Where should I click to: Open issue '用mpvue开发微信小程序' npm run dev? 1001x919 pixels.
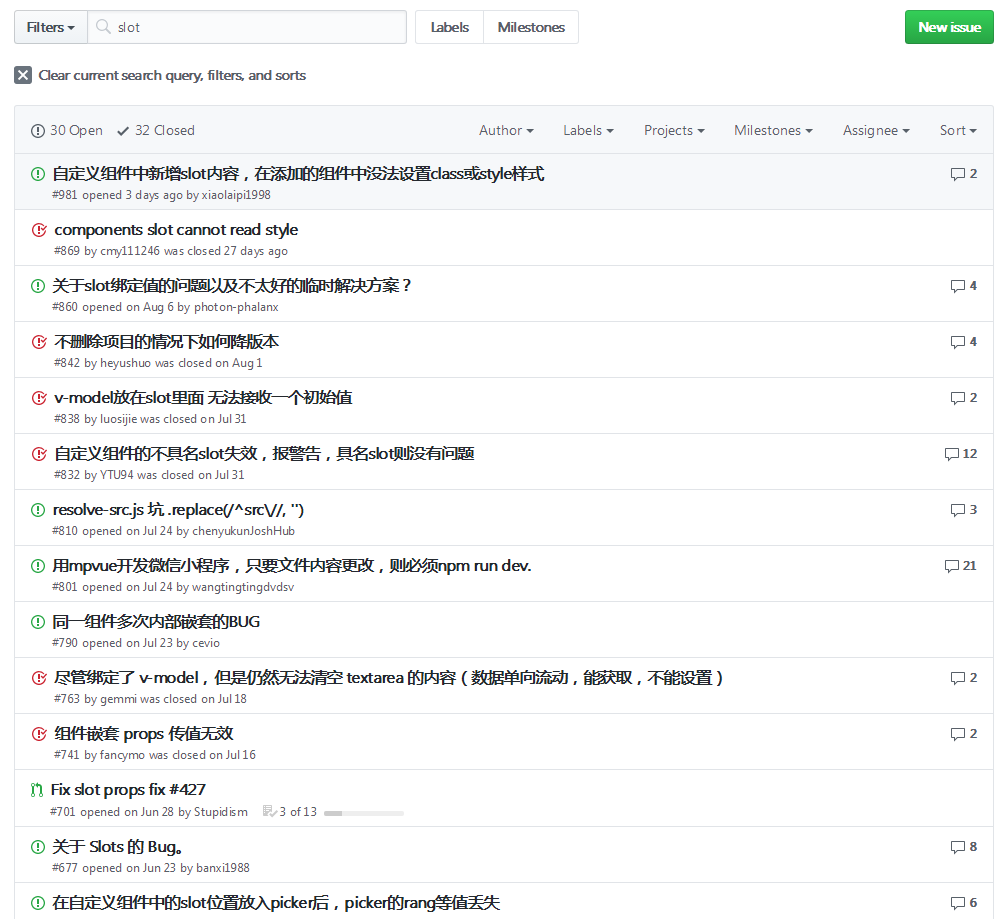(292, 566)
